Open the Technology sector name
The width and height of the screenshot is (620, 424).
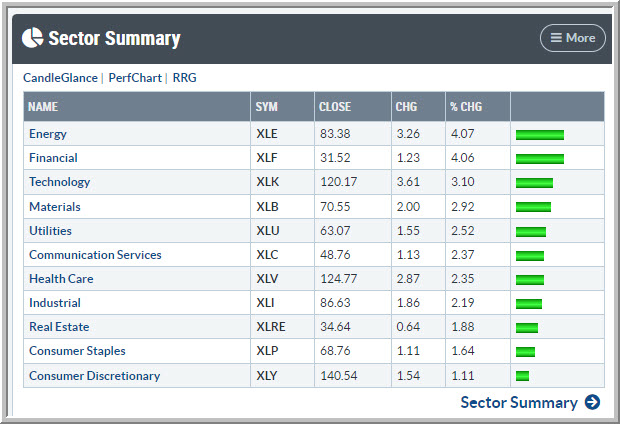(60, 182)
